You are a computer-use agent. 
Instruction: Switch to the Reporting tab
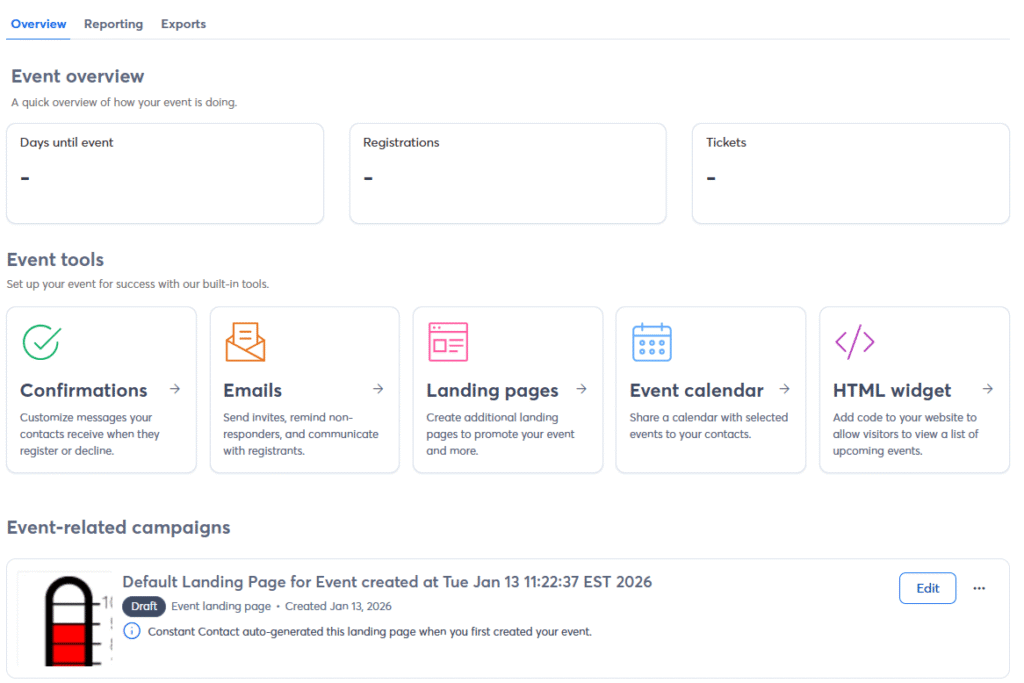click(113, 23)
